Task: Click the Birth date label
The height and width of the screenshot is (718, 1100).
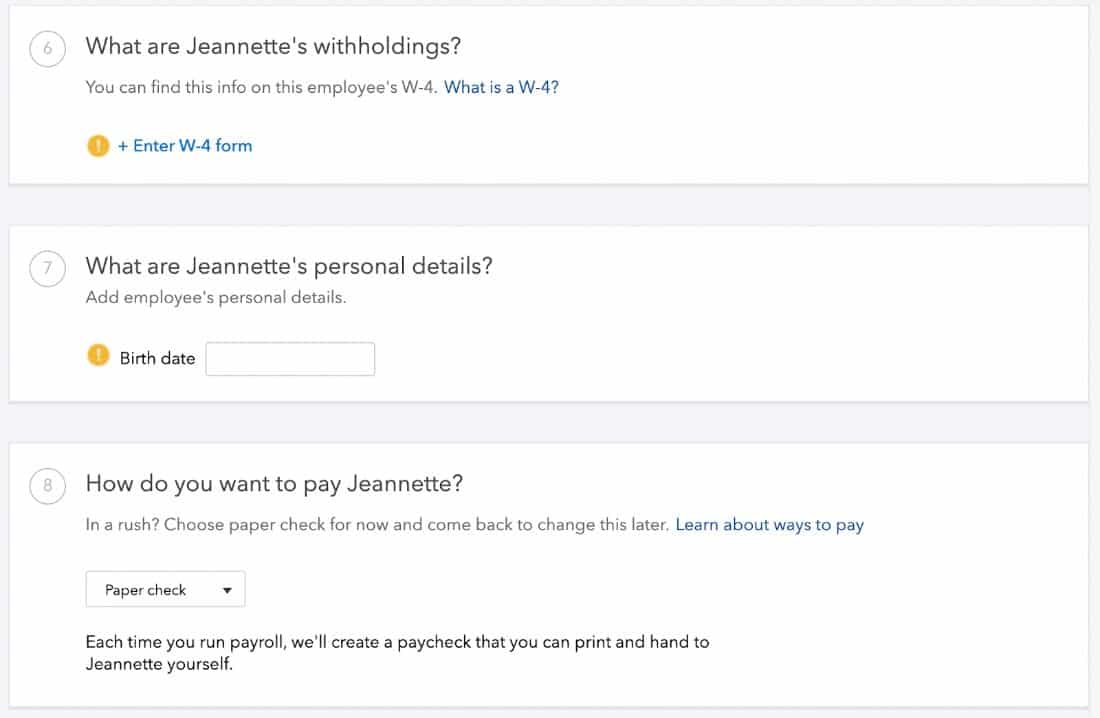Action: point(157,359)
